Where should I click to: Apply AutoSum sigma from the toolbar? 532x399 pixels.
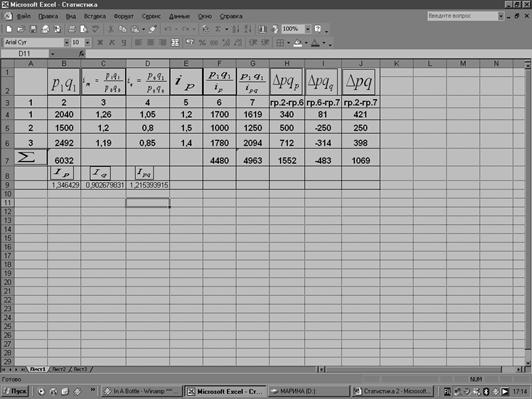tap(218, 29)
